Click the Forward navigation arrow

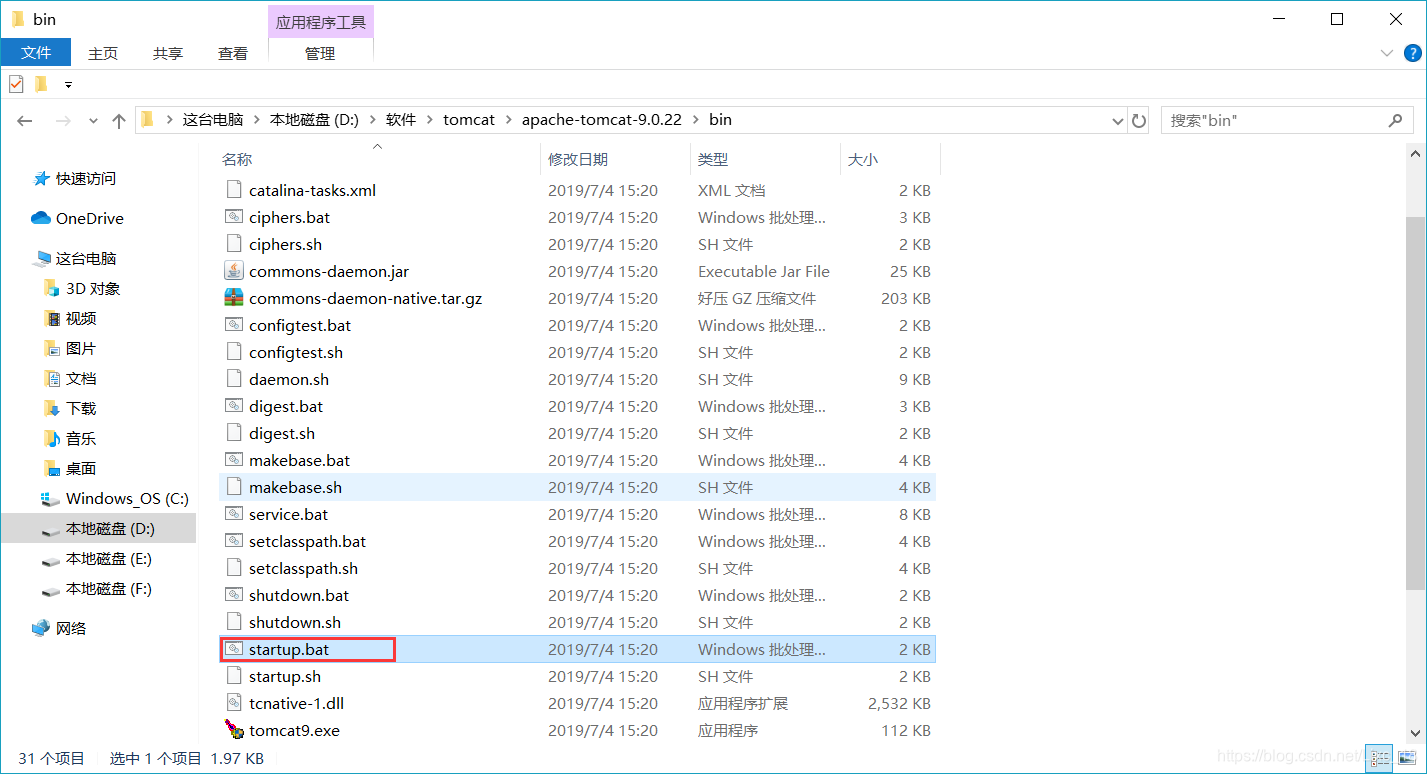pyautogui.click(x=63, y=120)
